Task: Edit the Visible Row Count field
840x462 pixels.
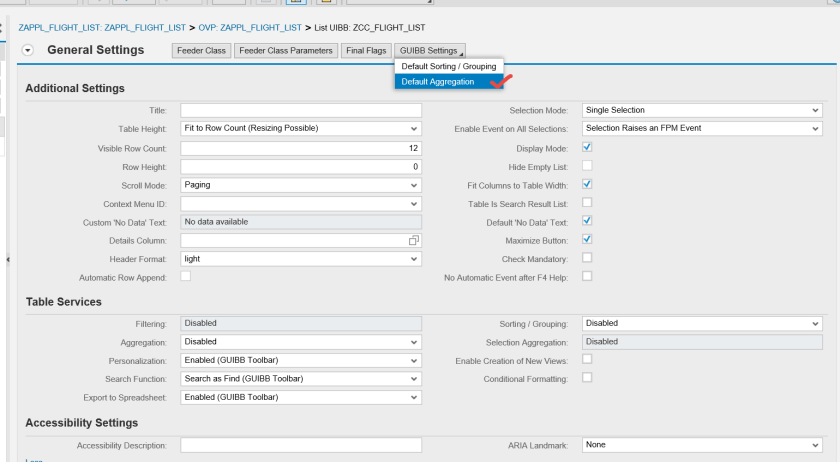Action: 301,148
